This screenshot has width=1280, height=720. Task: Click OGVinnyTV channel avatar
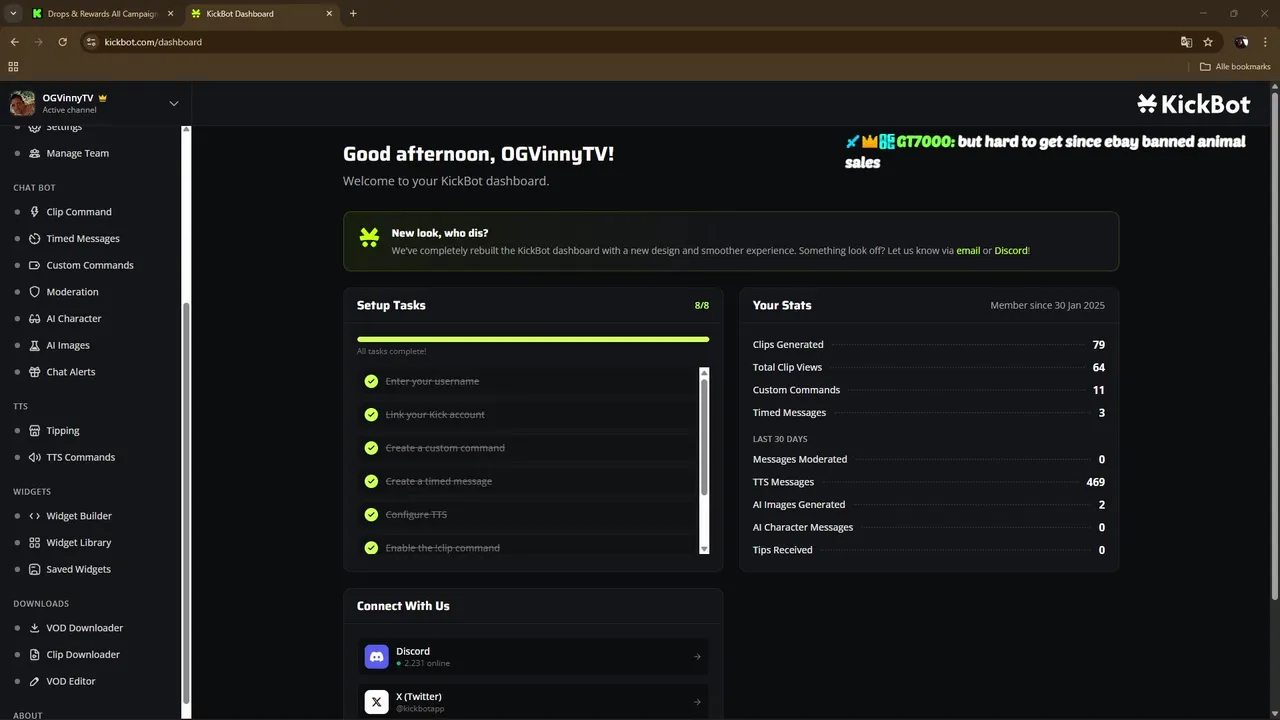(22, 103)
